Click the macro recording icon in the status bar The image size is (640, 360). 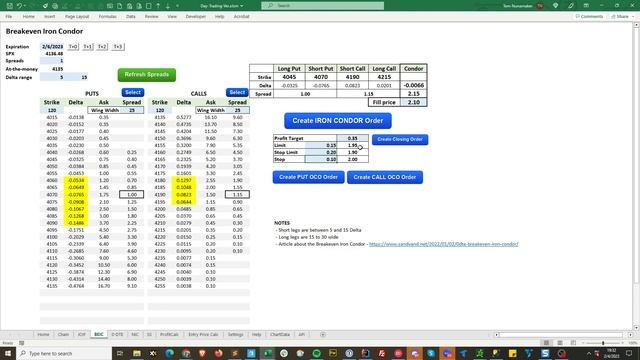(22, 343)
